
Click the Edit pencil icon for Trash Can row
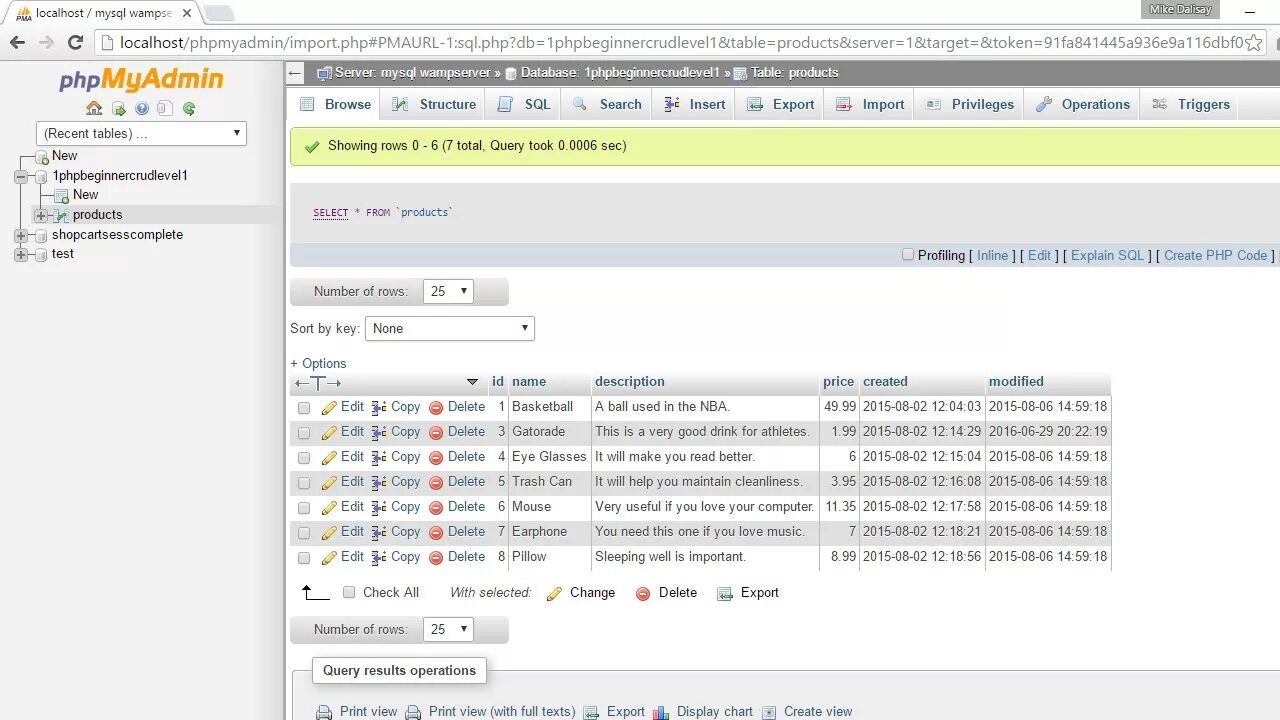[x=329, y=483]
